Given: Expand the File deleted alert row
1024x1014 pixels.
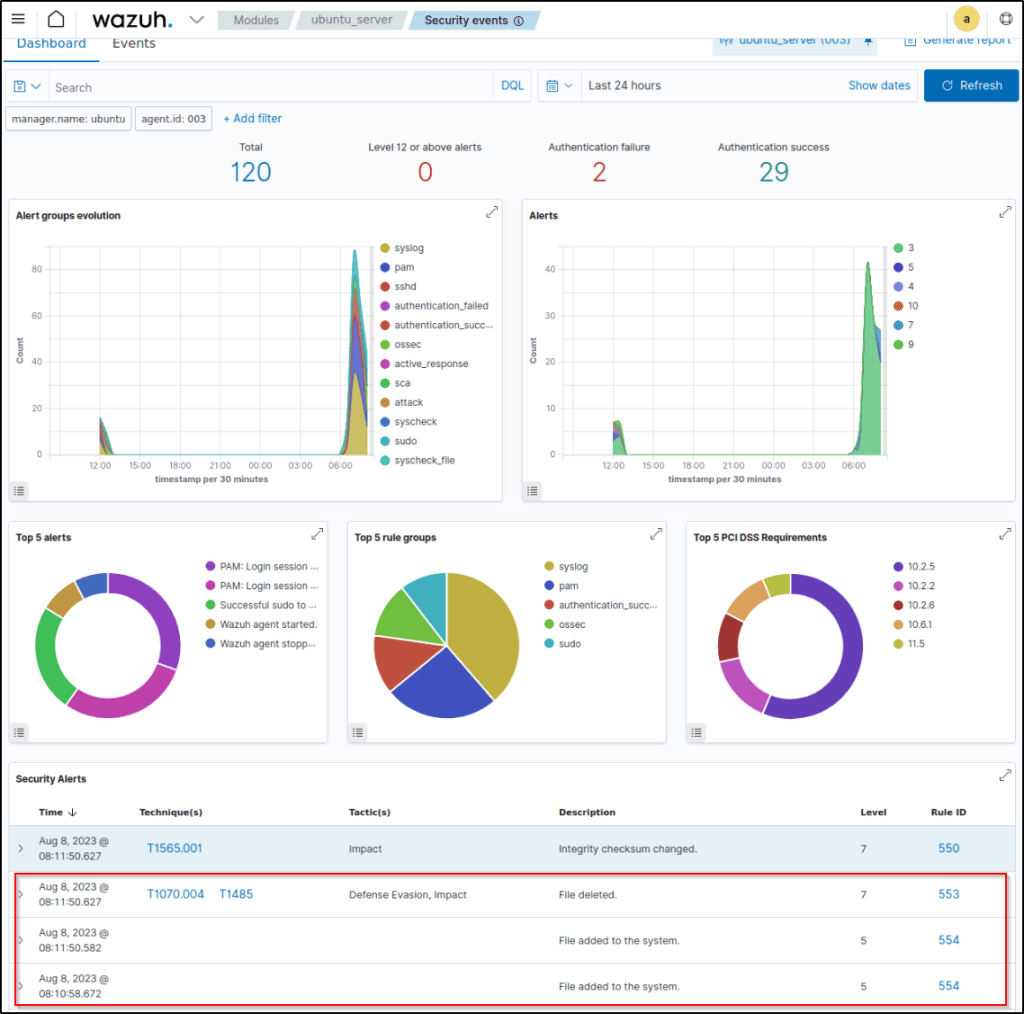Looking at the screenshot, I should click(x=21, y=895).
